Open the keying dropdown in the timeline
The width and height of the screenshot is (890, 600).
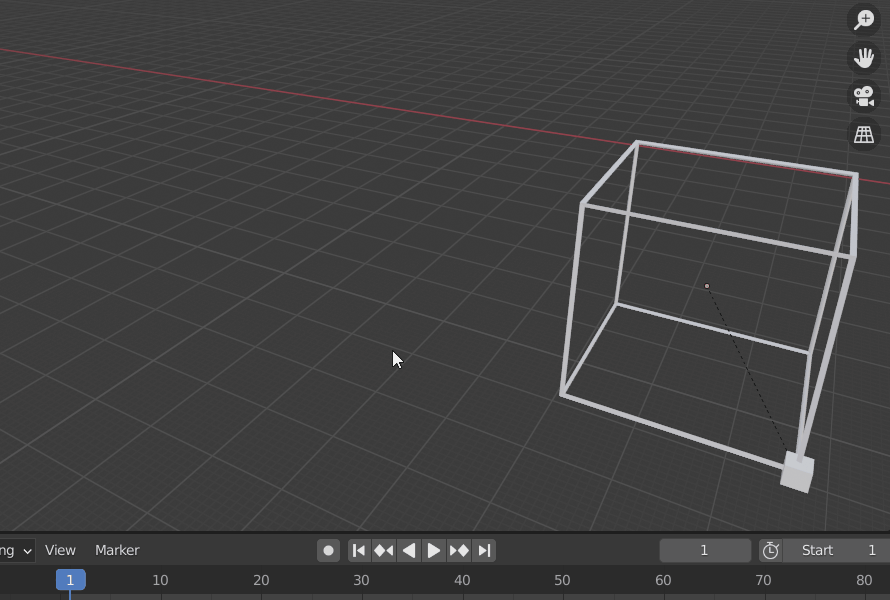(17, 551)
